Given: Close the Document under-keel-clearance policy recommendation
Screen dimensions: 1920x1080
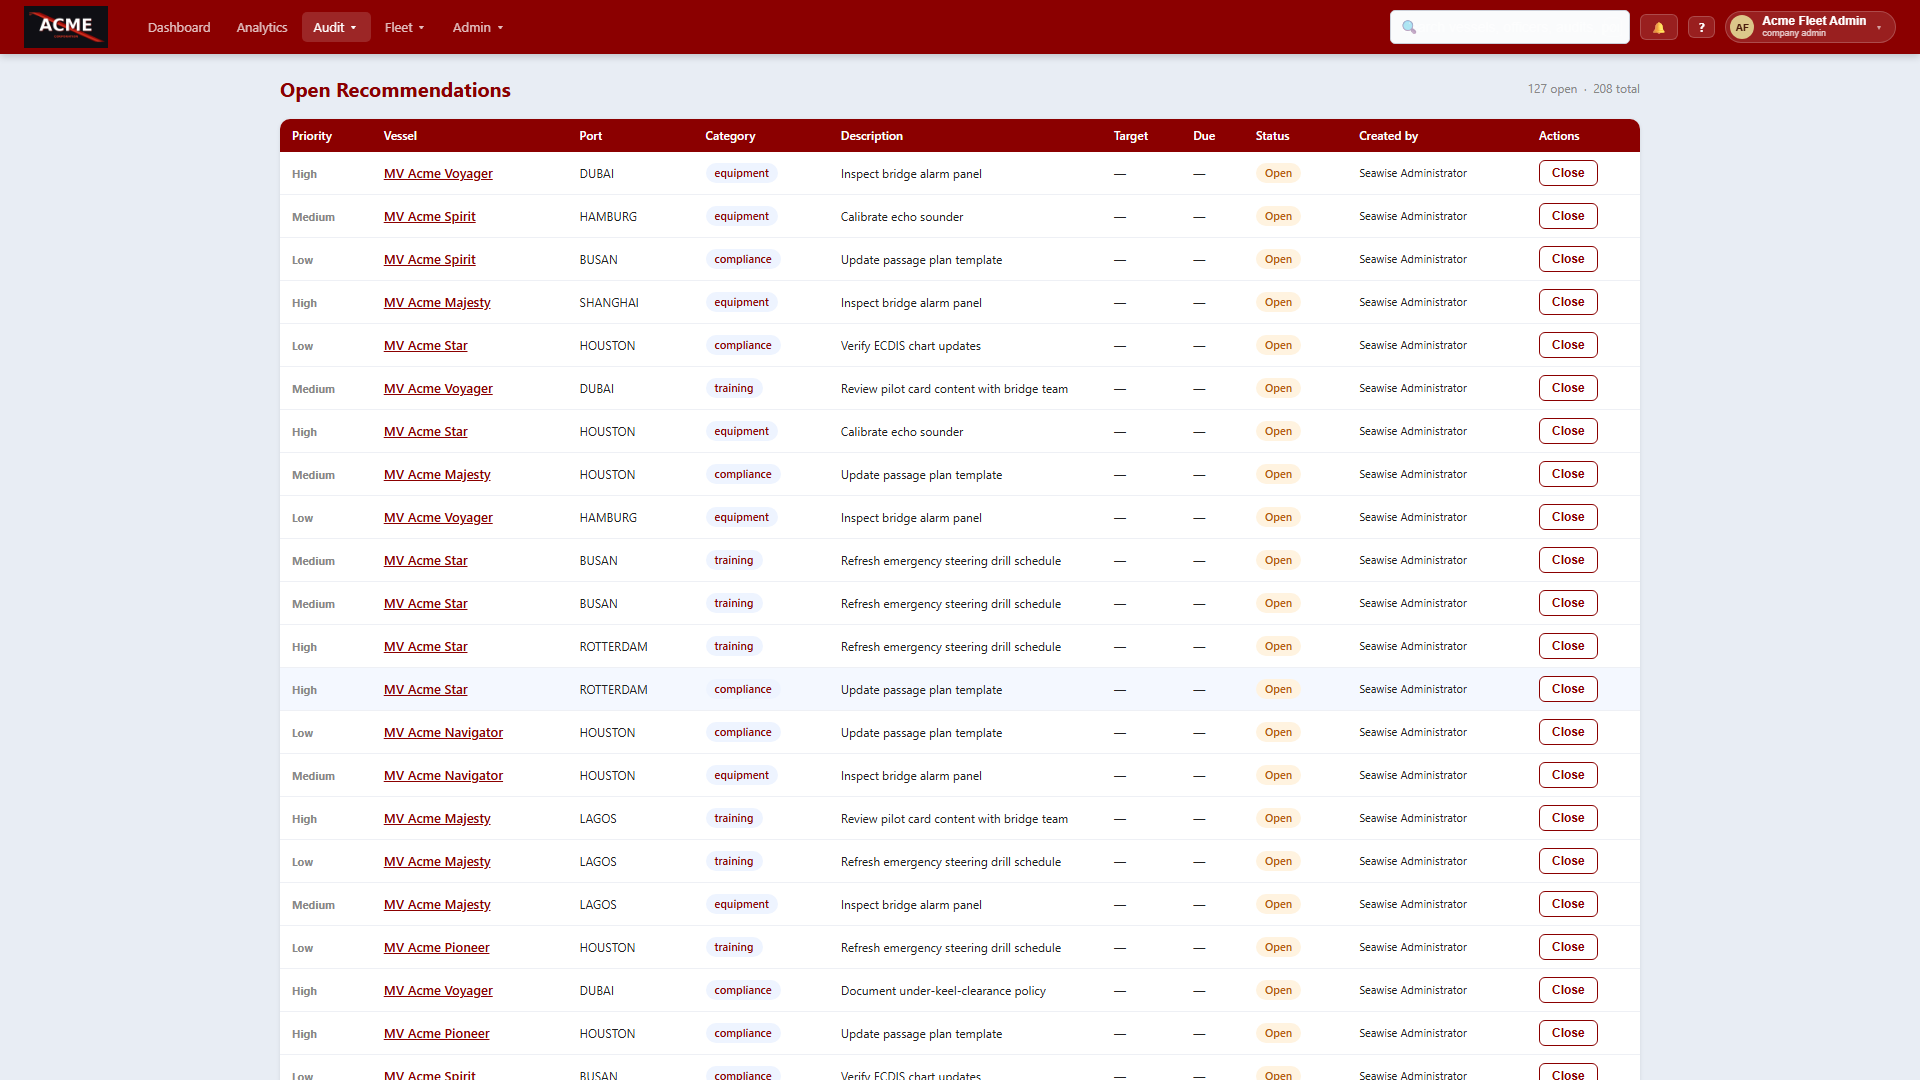Looking at the screenshot, I should pyautogui.click(x=1568, y=990).
